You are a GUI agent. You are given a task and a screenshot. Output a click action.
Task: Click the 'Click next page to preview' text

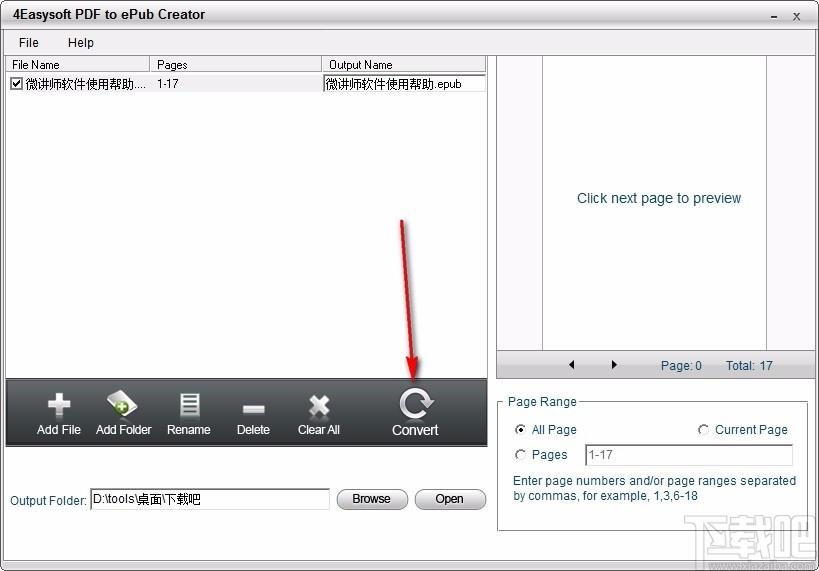(659, 198)
